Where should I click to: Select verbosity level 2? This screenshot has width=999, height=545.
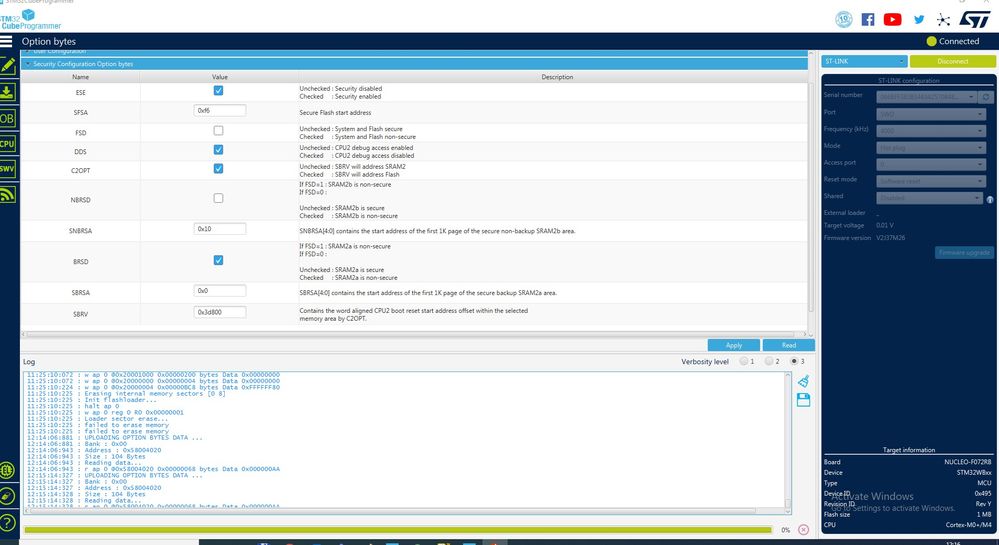tap(769, 361)
